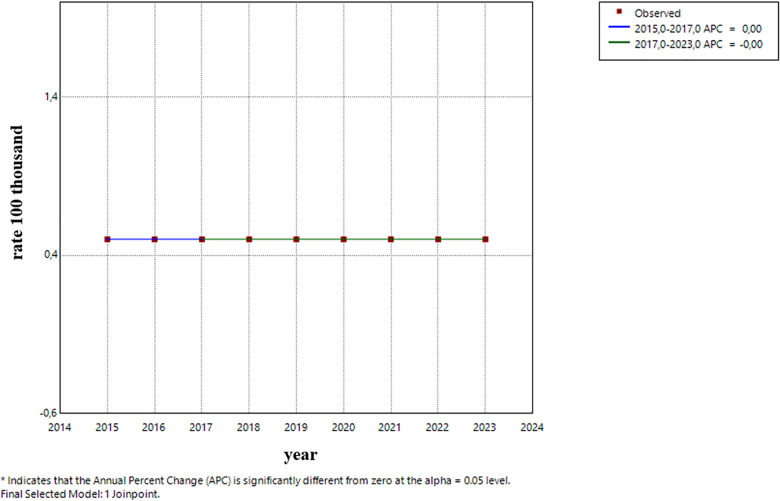780x501 pixels.
Task: Click the observed data point for 2016
Action: pos(155,239)
